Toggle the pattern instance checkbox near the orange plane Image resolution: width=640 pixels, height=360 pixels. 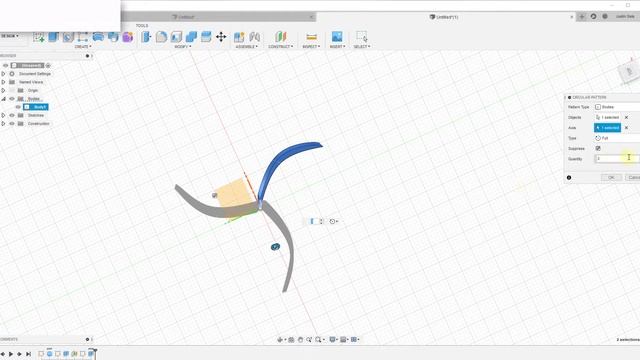click(x=215, y=196)
